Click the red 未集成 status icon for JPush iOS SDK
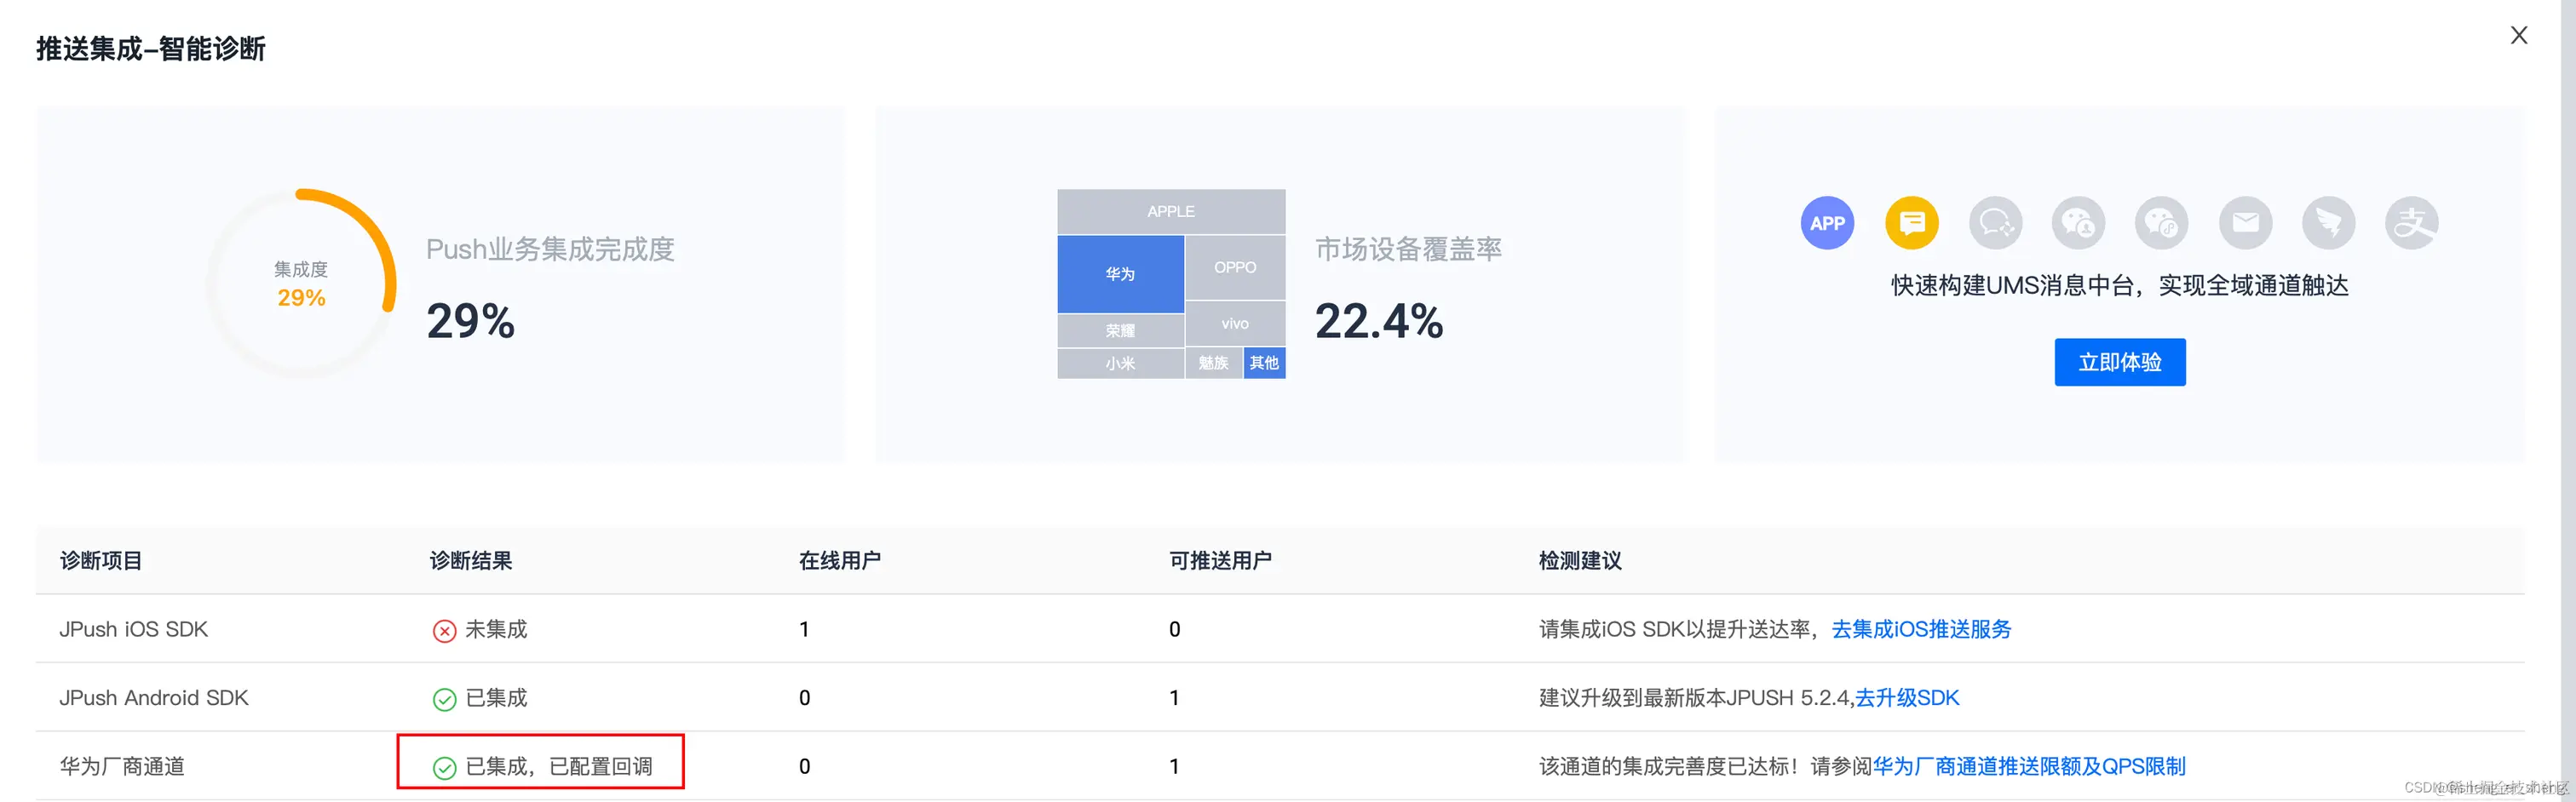 pyautogui.click(x=444, y=629)
